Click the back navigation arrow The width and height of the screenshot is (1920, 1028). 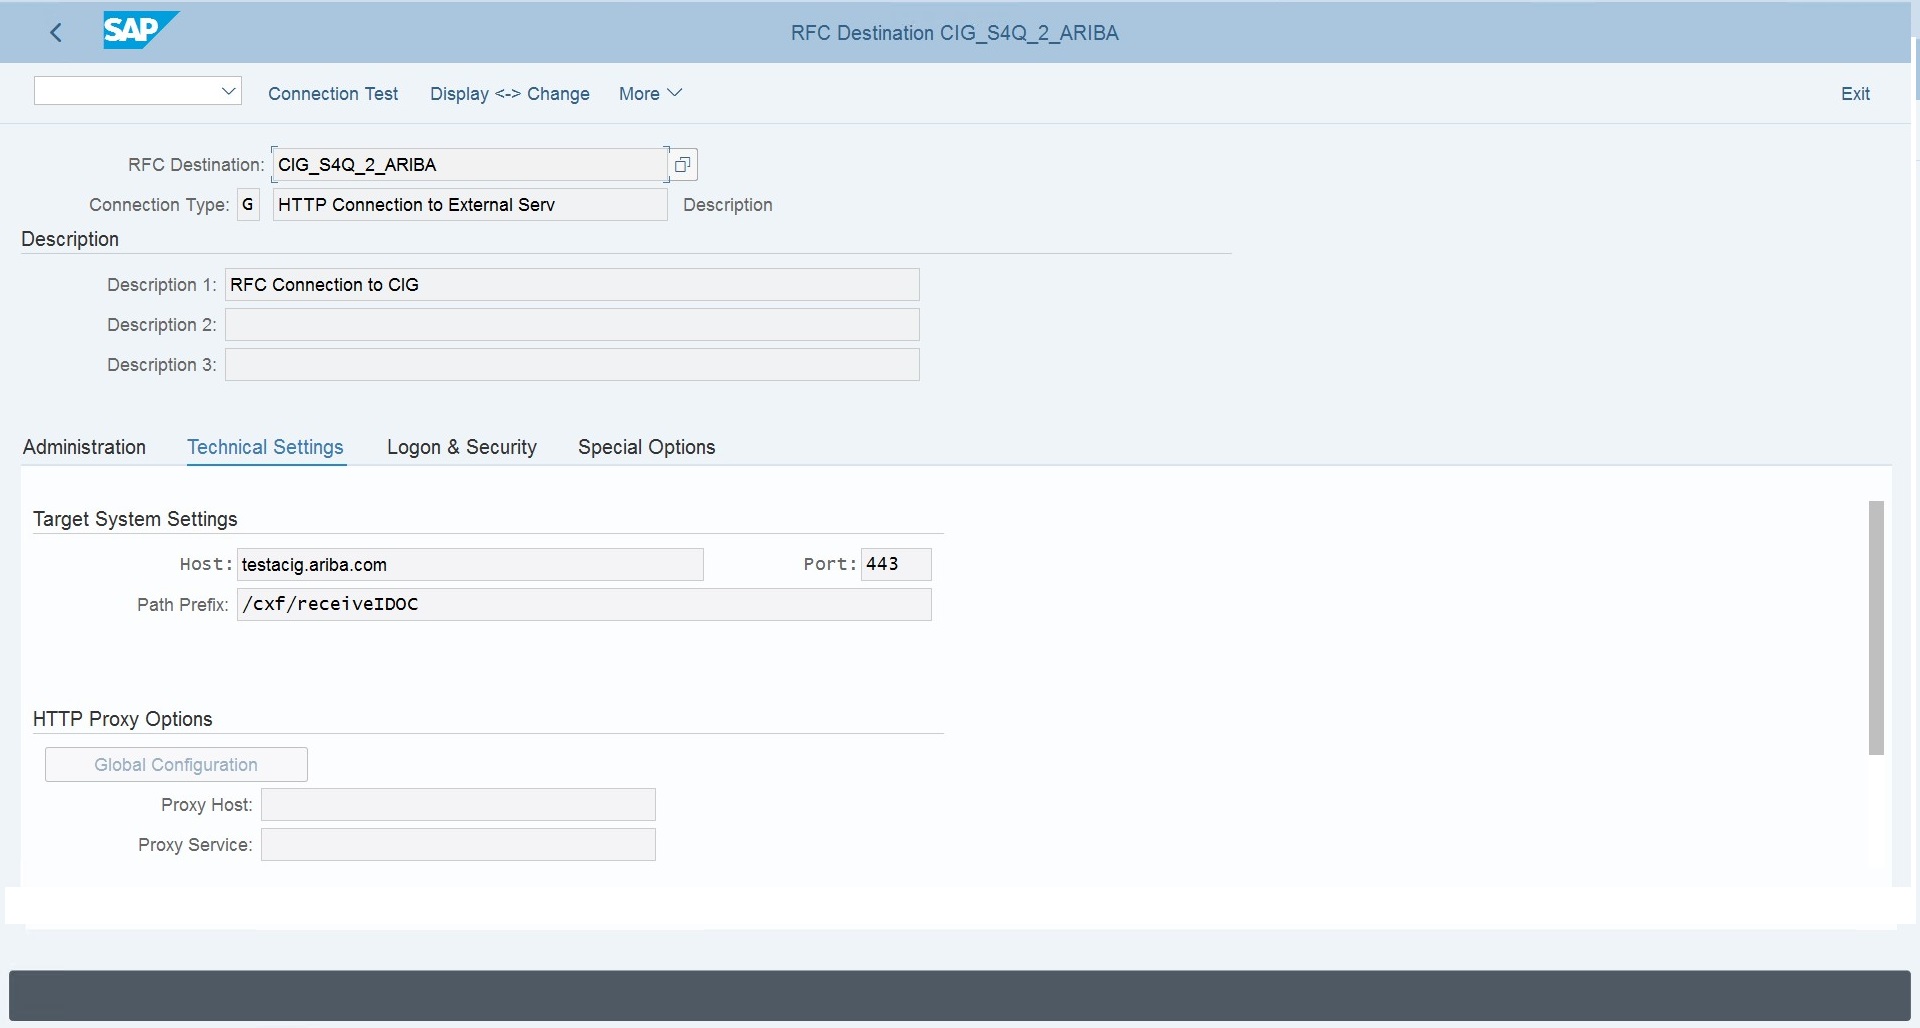[x=56, y=32]
